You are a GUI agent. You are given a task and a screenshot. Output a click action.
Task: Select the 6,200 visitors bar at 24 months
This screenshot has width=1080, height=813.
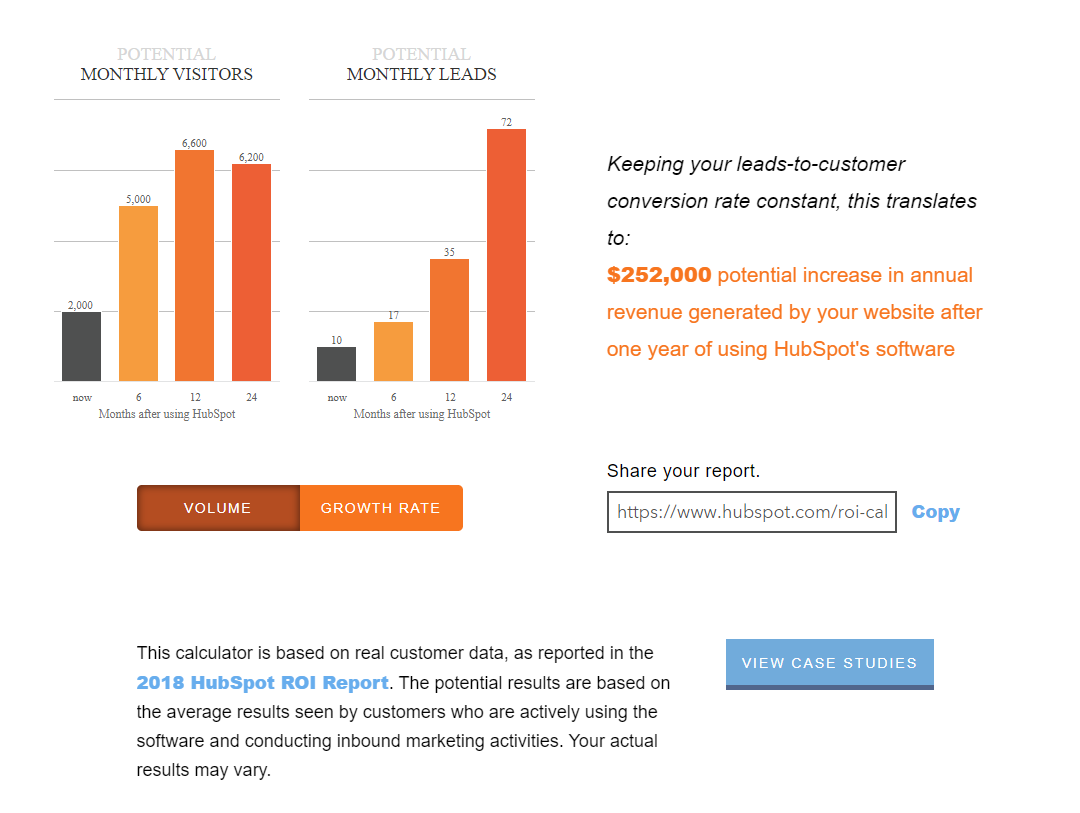click(x=251, y=272)
